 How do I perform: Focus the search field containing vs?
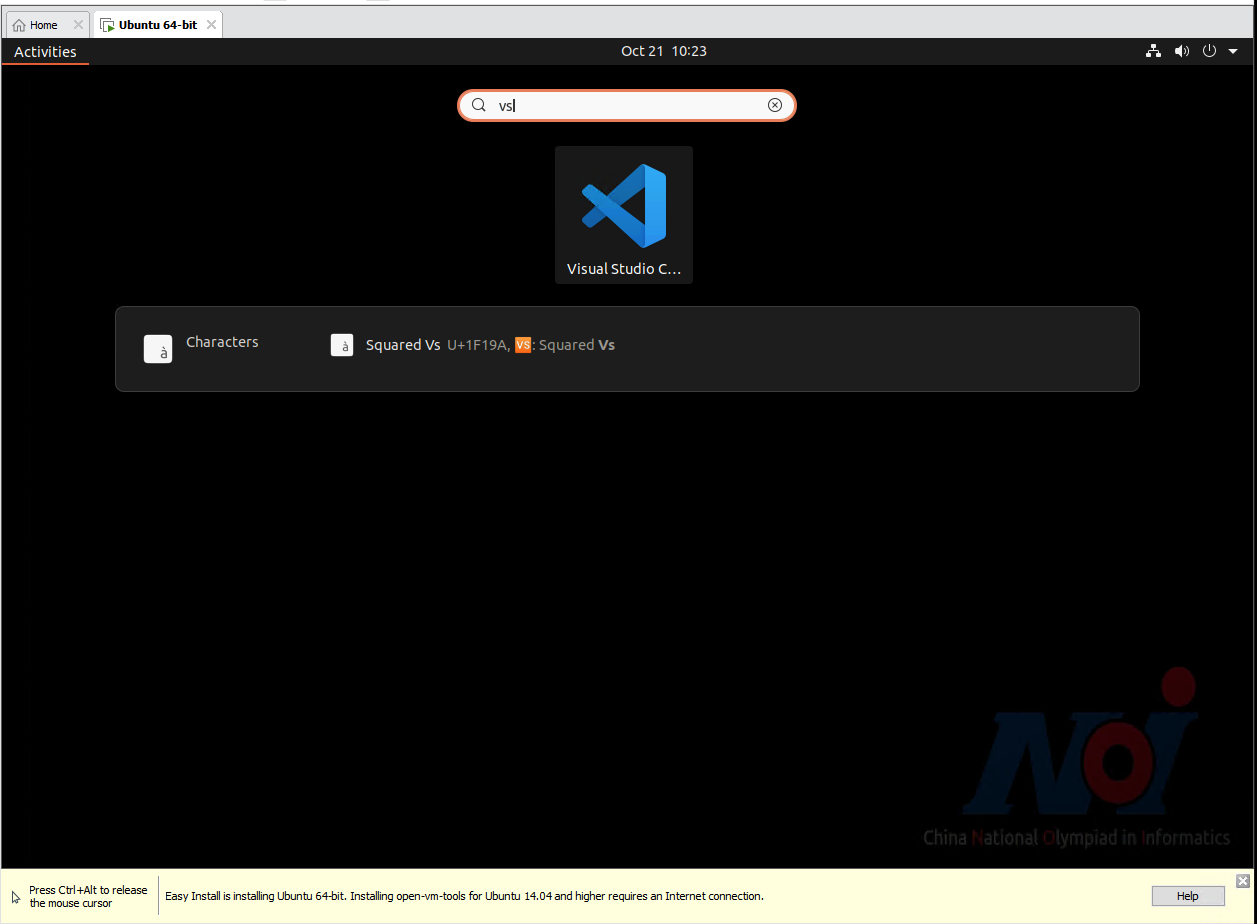point(630,105)
